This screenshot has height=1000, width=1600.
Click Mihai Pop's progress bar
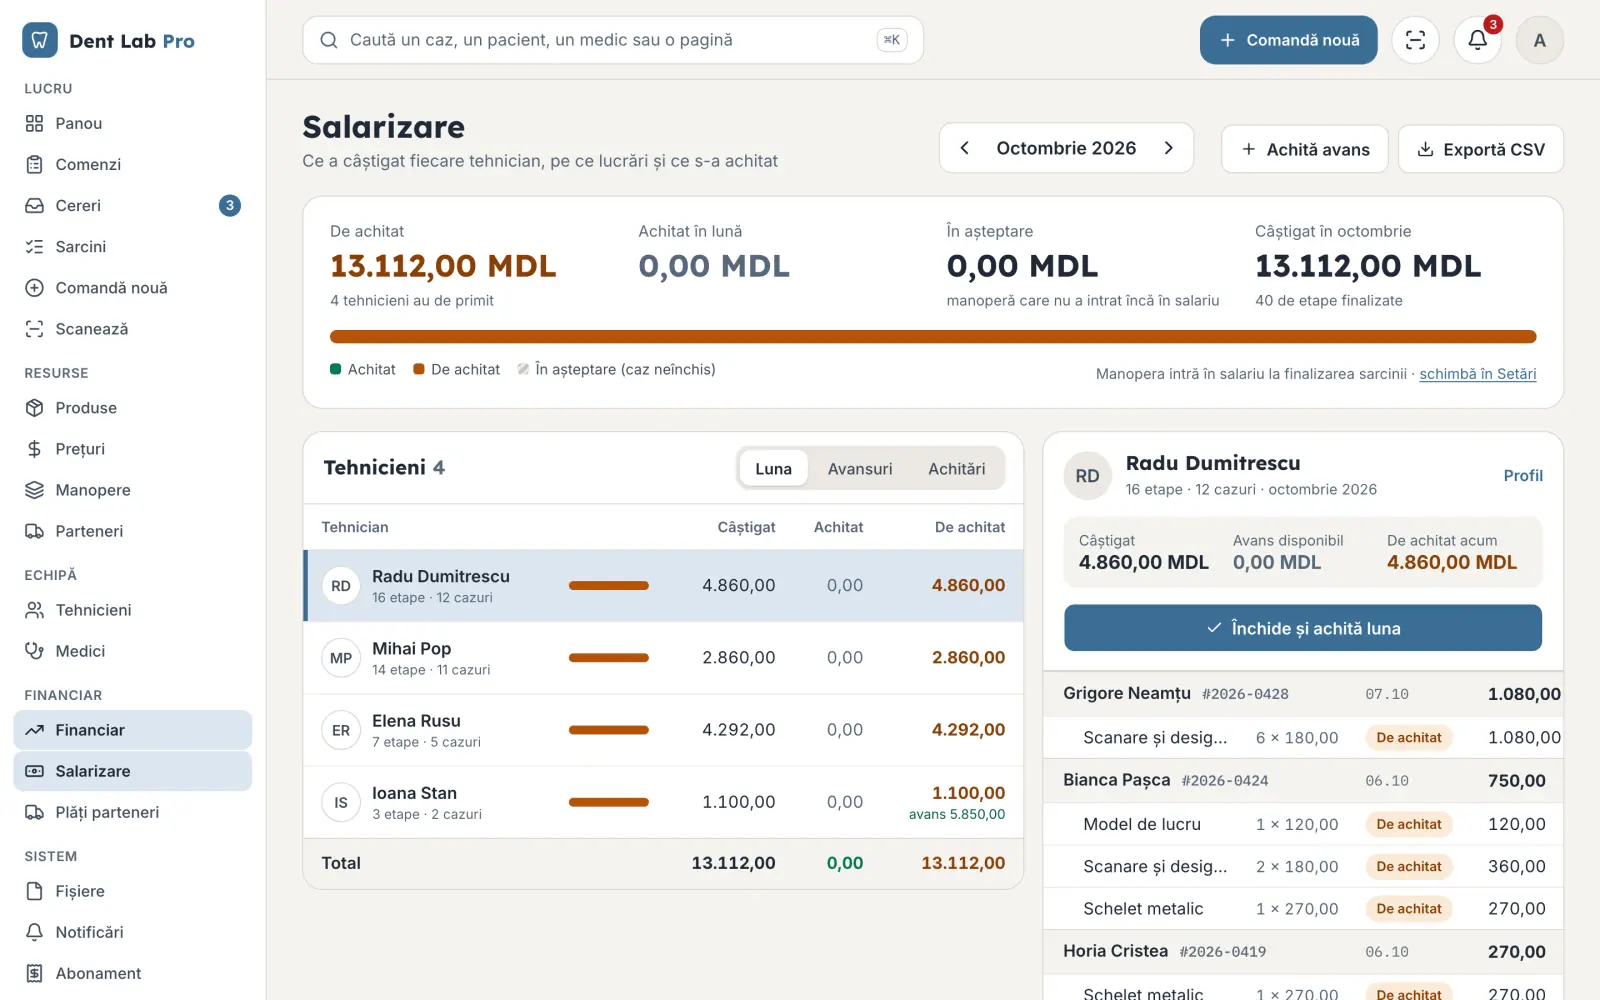pyautogui.click(x=609, y=658)
